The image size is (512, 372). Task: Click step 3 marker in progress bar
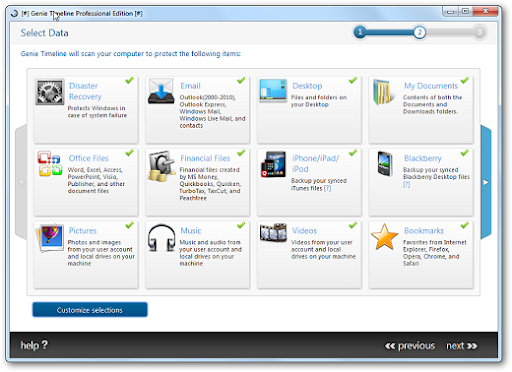479,32
